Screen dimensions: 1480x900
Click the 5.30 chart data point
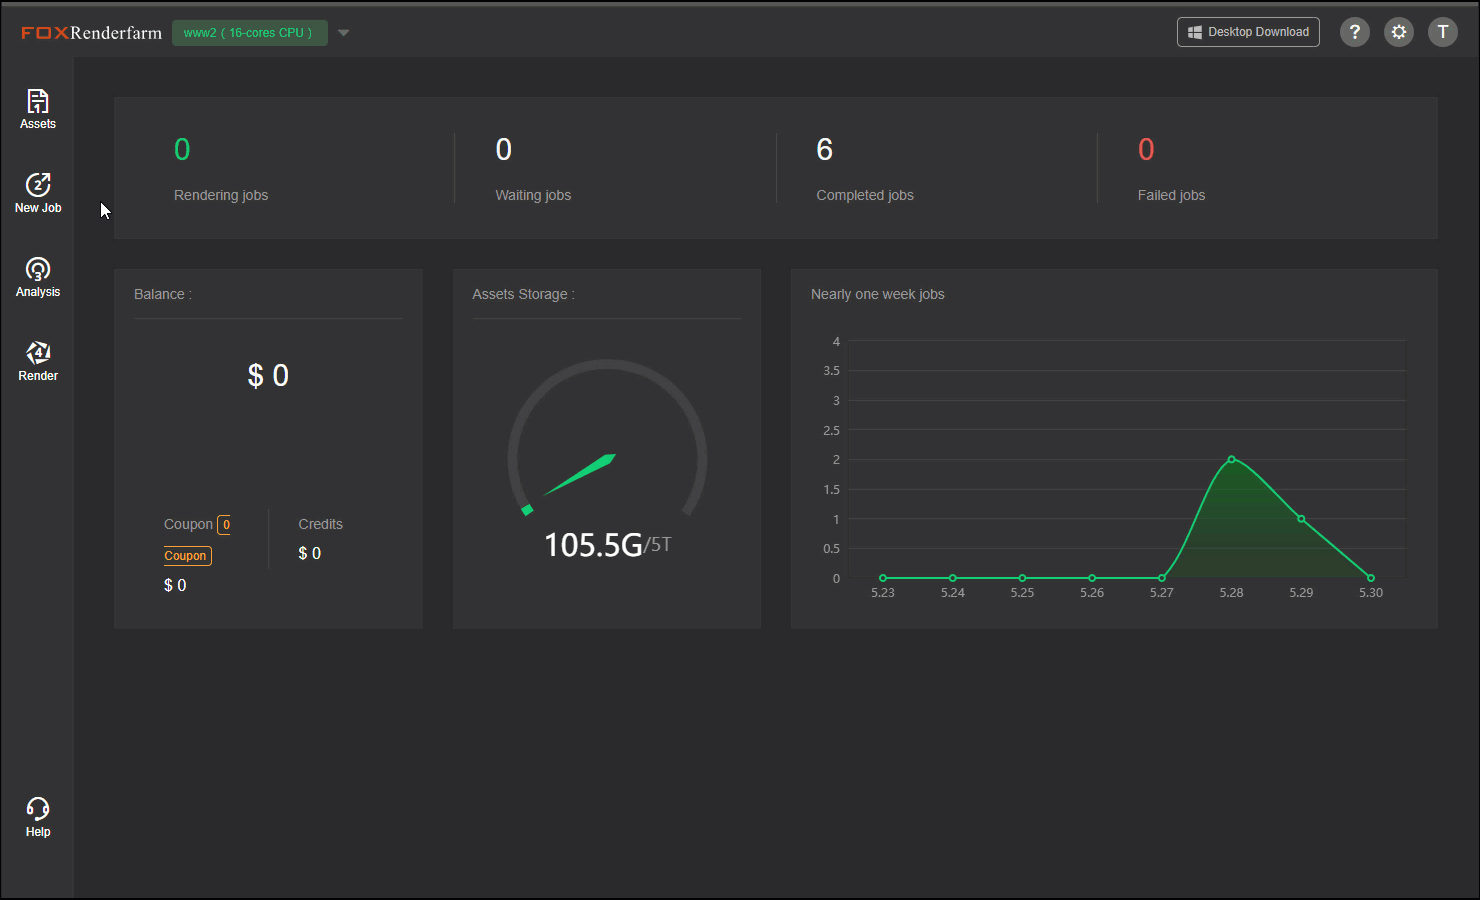[1371, 578]
